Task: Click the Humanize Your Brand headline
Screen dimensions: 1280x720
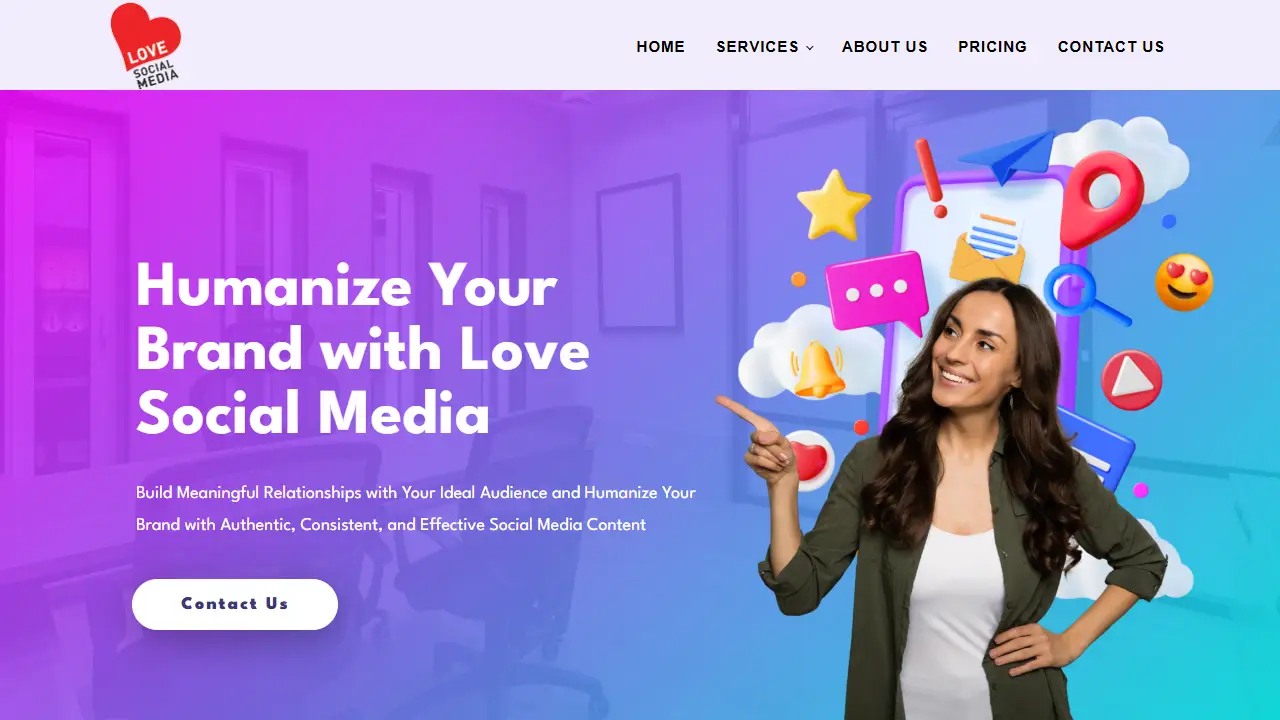Action: 363,349
